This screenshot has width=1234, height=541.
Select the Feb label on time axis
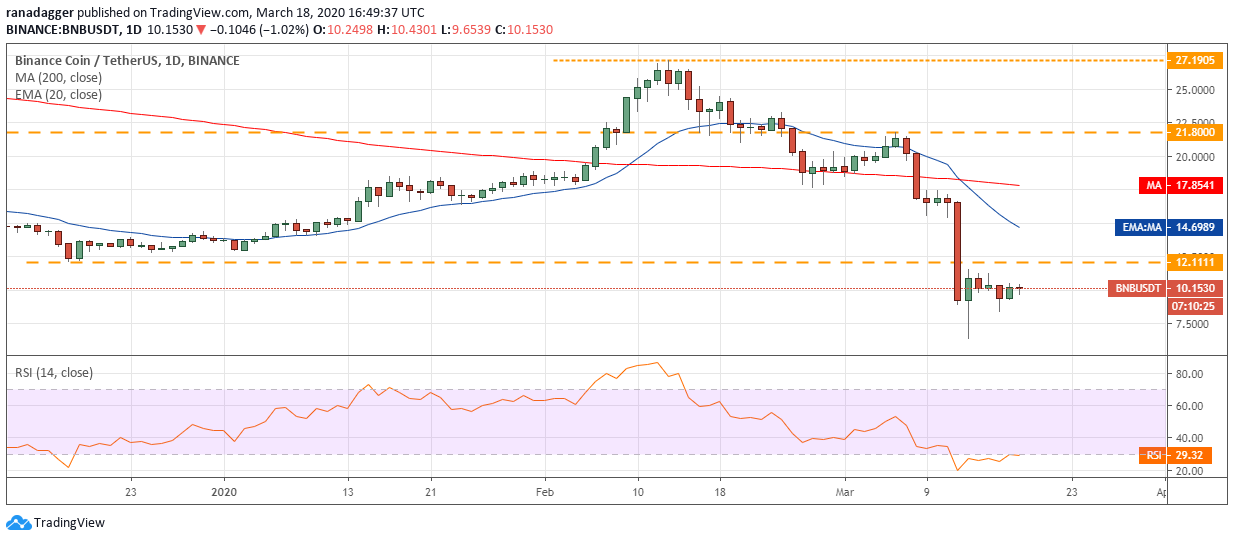tap(545, 492)
